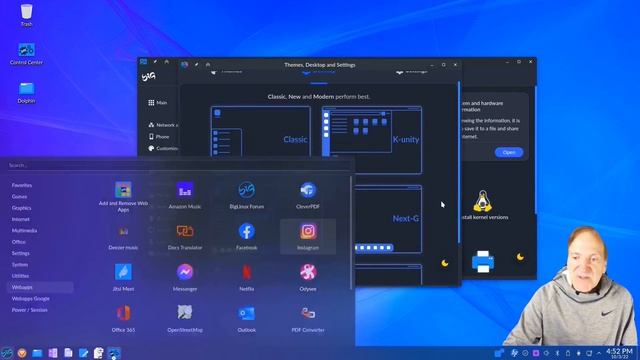This screenshot has height=360, width=640.
Task: Open the Brave browser from taskbar
Action: (x=22, y=353)
